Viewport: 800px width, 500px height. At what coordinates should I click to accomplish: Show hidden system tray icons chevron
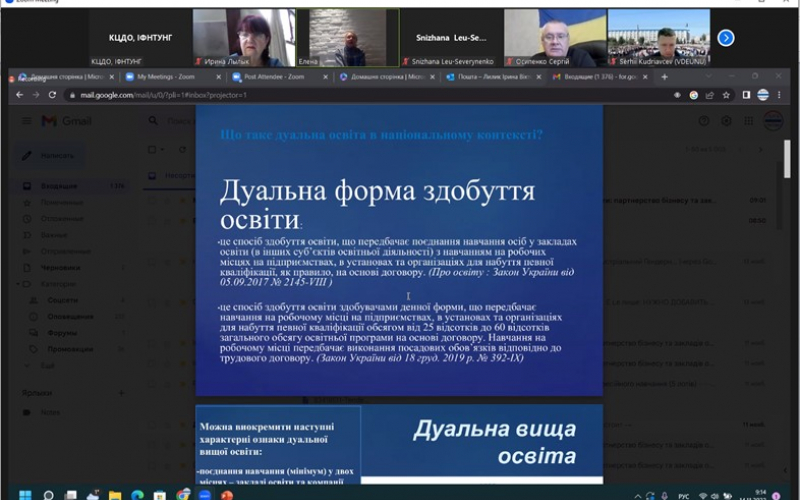point(638,496)
